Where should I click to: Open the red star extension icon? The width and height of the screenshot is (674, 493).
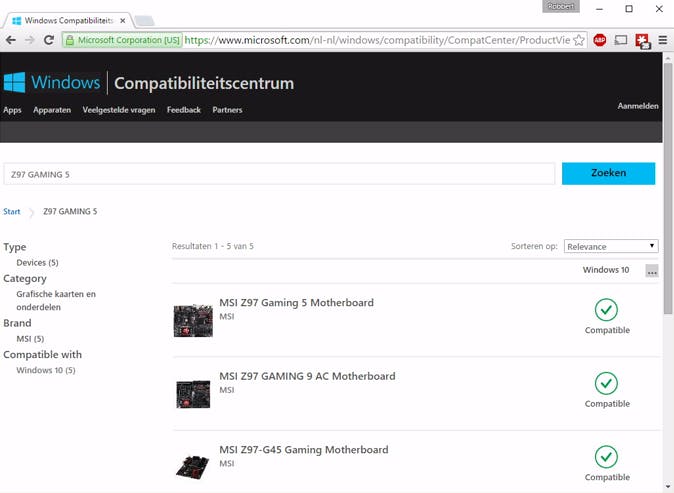point(643,41)
